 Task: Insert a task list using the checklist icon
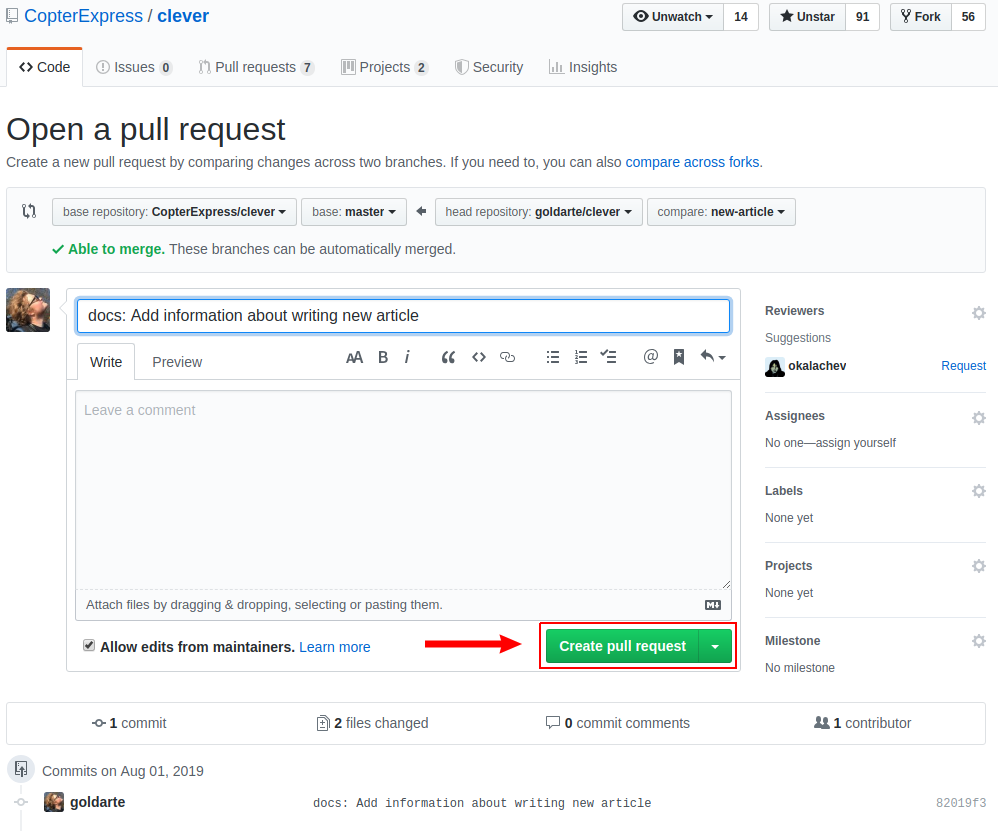click(609, 356)
